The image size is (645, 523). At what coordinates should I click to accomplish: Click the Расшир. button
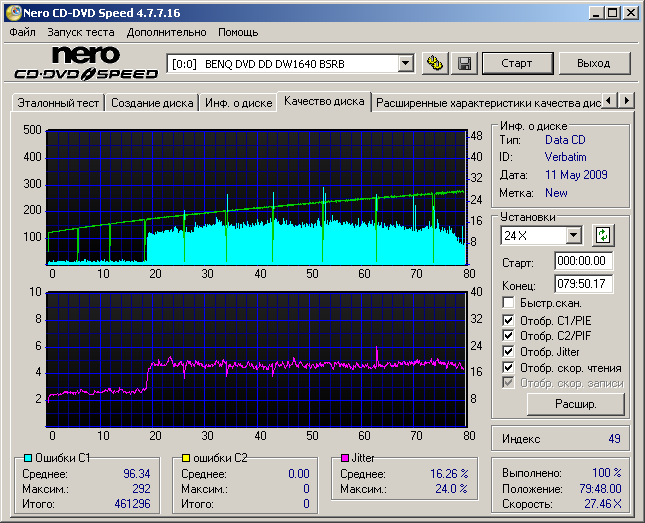tap(575, 404)
